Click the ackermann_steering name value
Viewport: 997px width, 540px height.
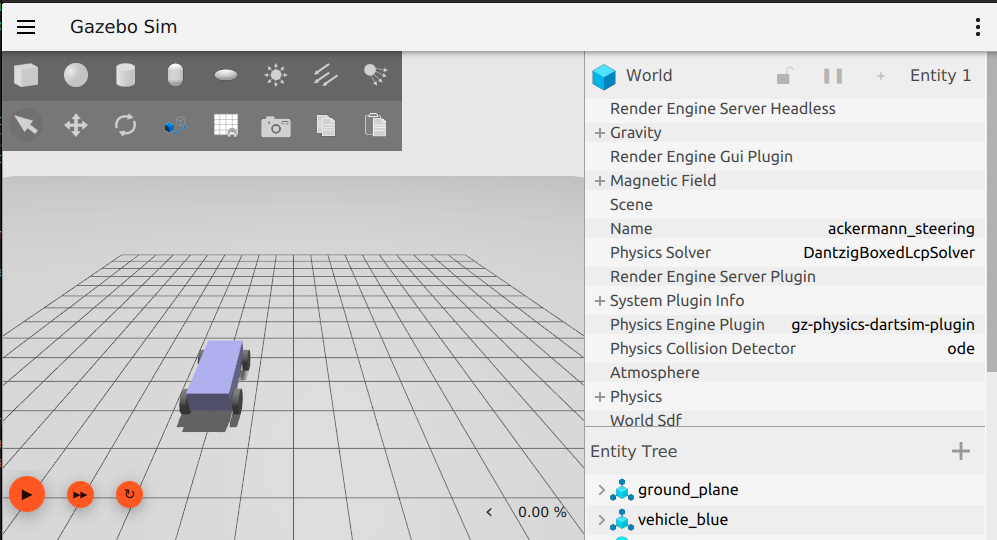coord(901,228)
